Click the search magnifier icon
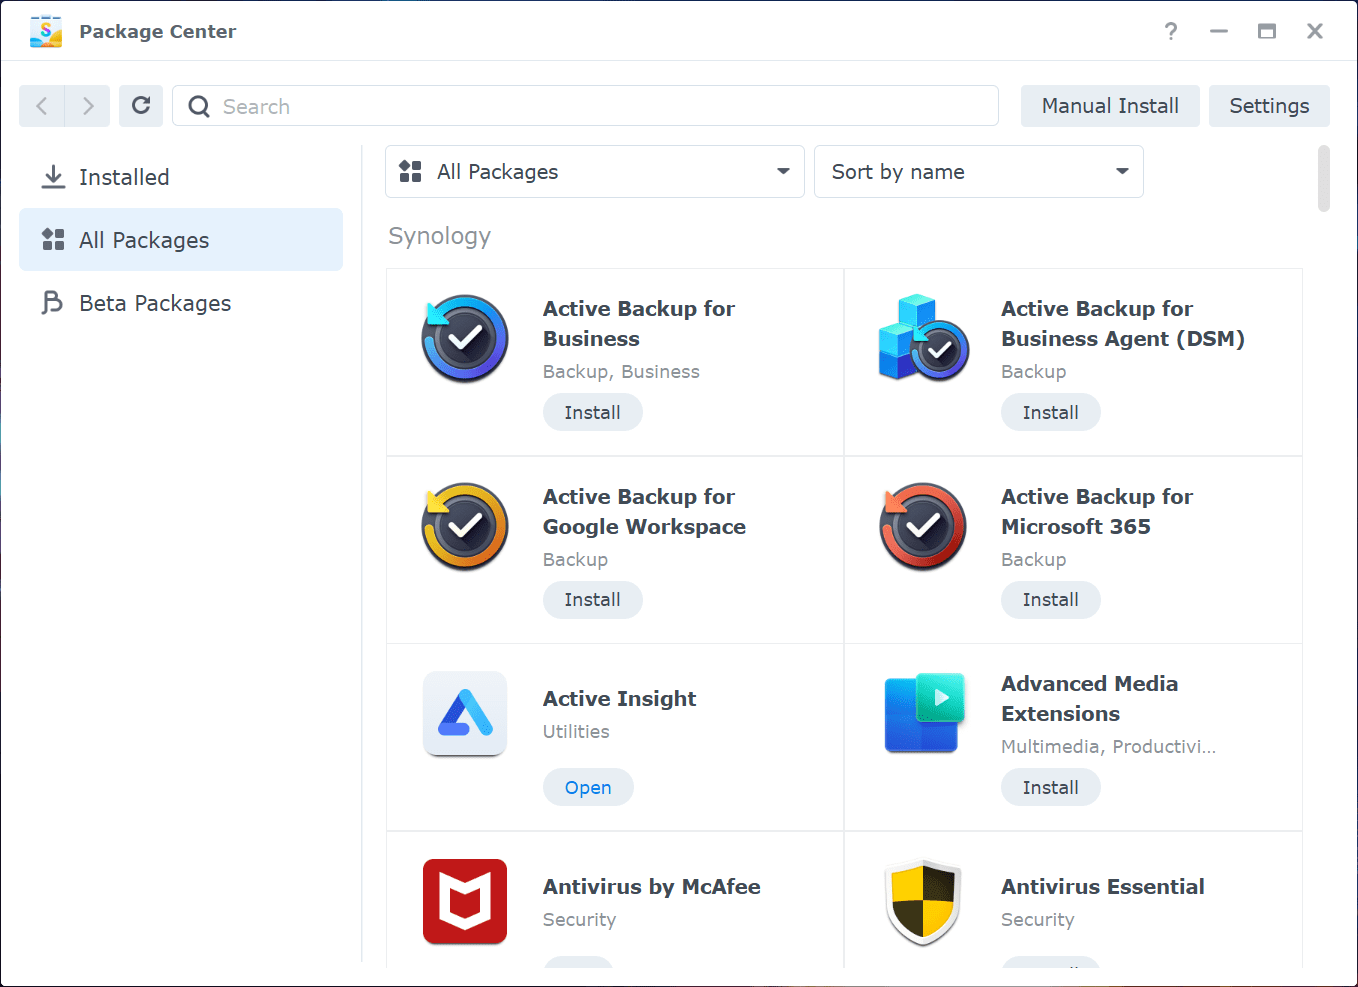The width and height of the screenshot is (1358, 987). pos(199,106)
